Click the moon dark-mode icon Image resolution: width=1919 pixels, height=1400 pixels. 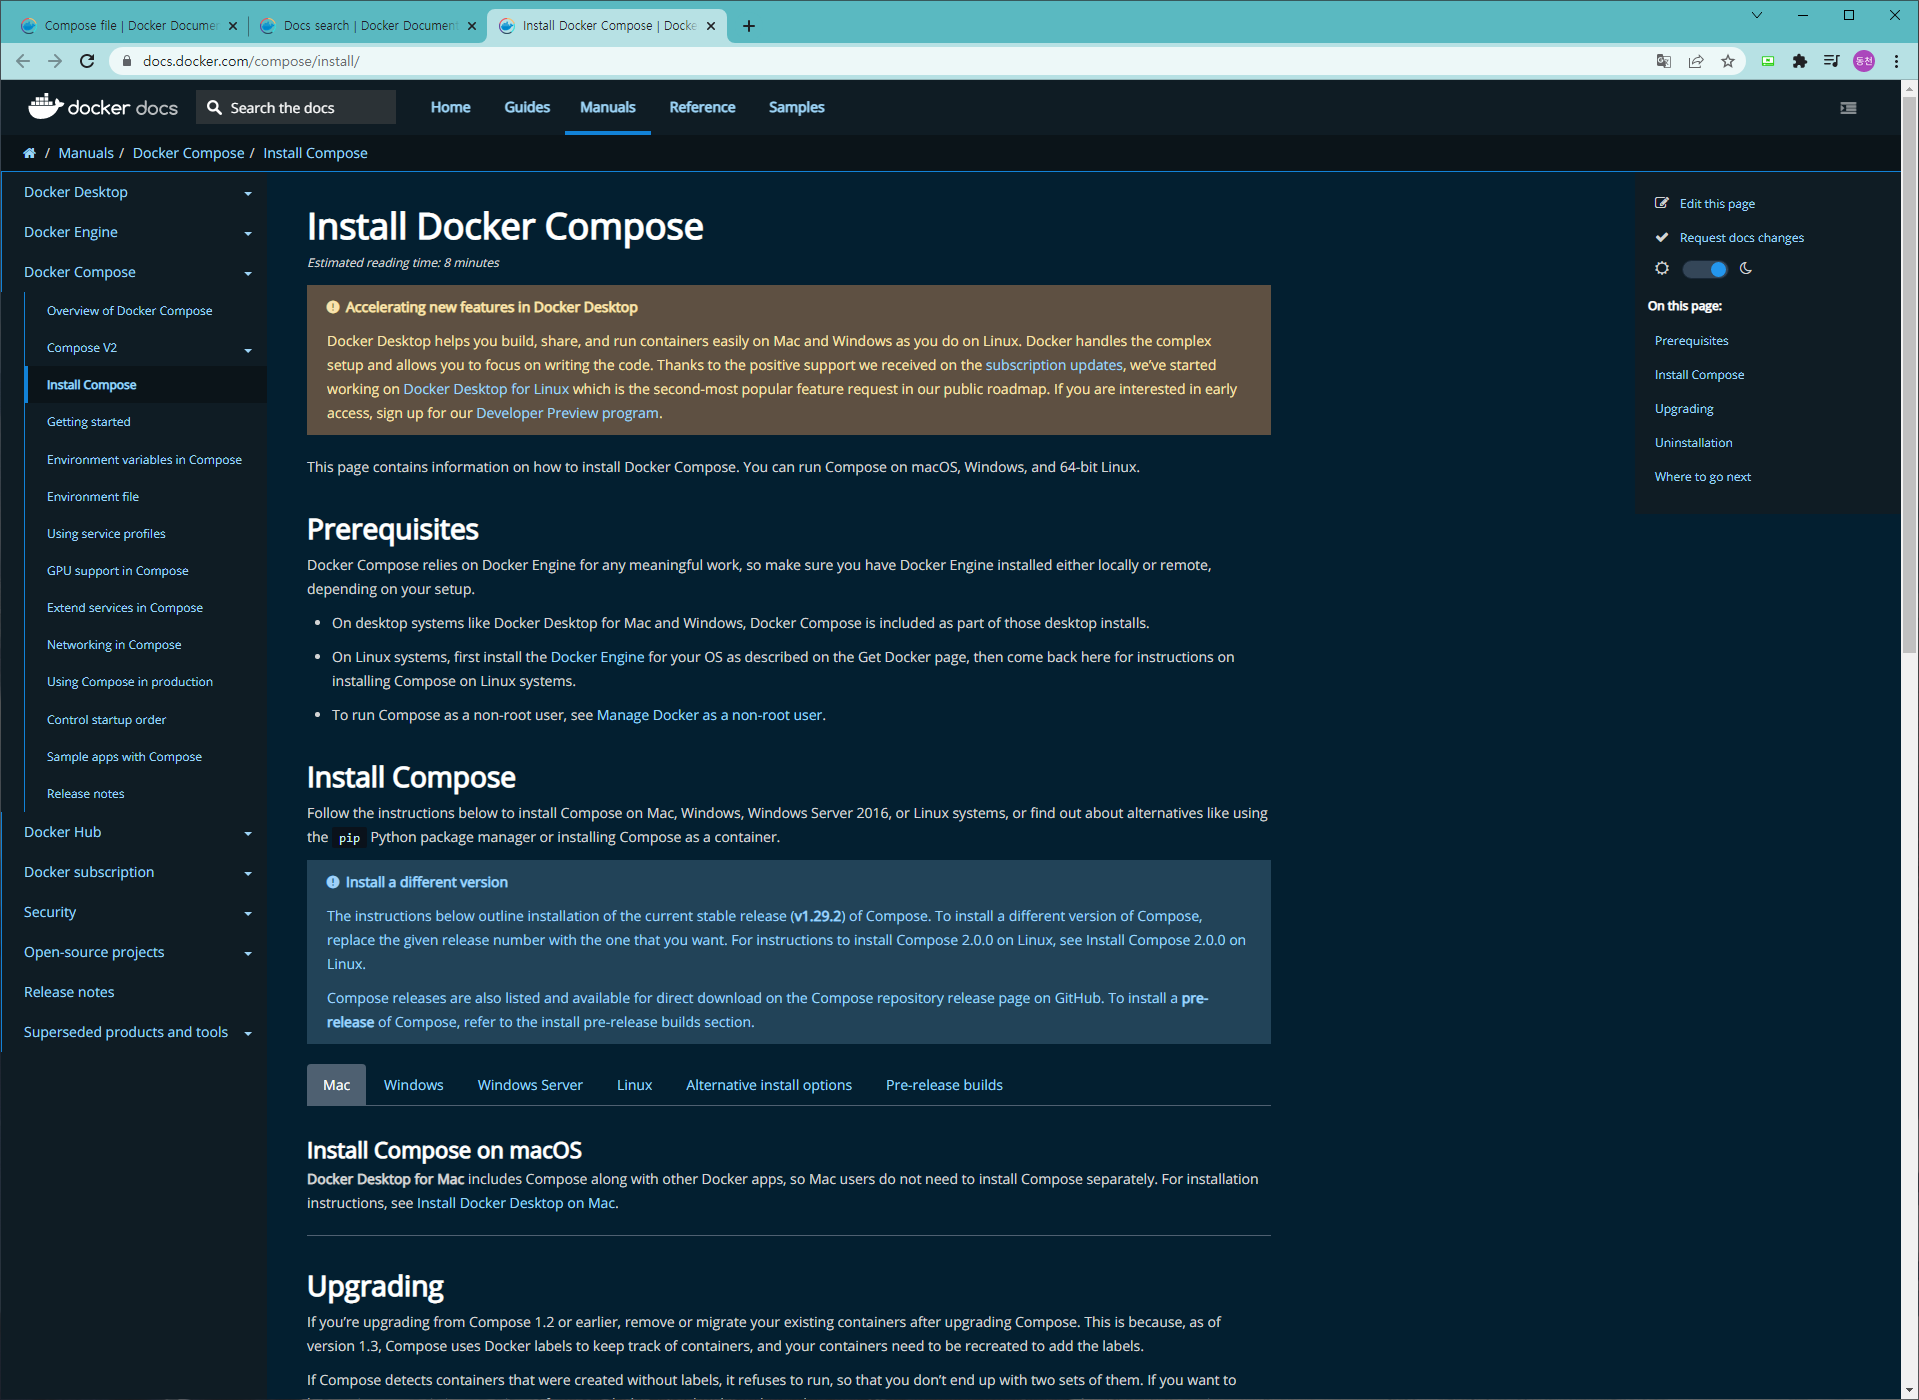tap(1746, 268)
